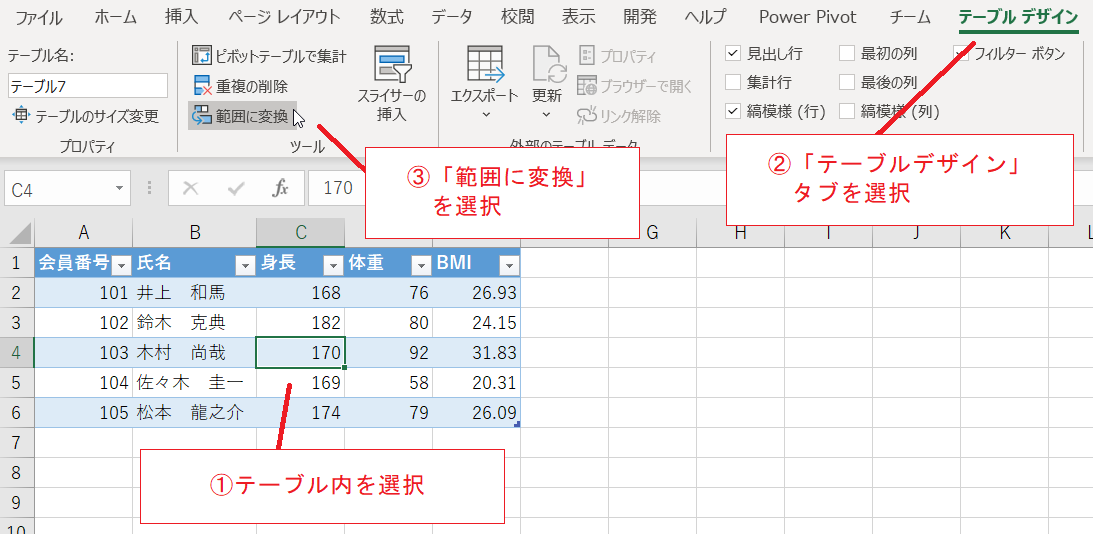The height and width of the screenshot is (534, 1093).
Task: Click cell 松本 龍之介
Action: click(194, 413)
